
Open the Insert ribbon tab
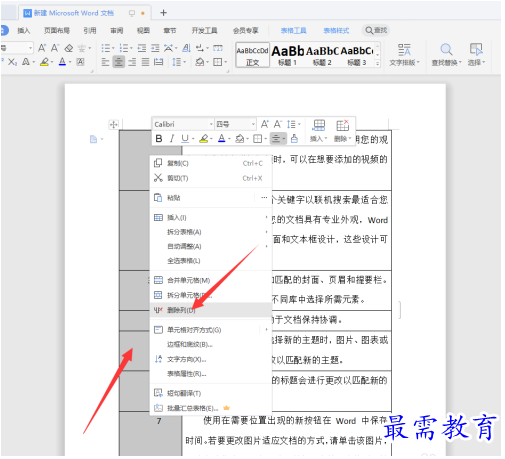pyautogui.click(x=24, y=31)
